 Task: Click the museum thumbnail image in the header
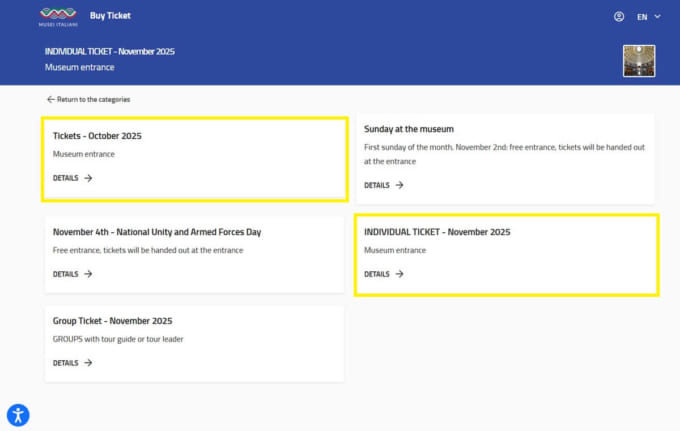[x=638, y=60]
